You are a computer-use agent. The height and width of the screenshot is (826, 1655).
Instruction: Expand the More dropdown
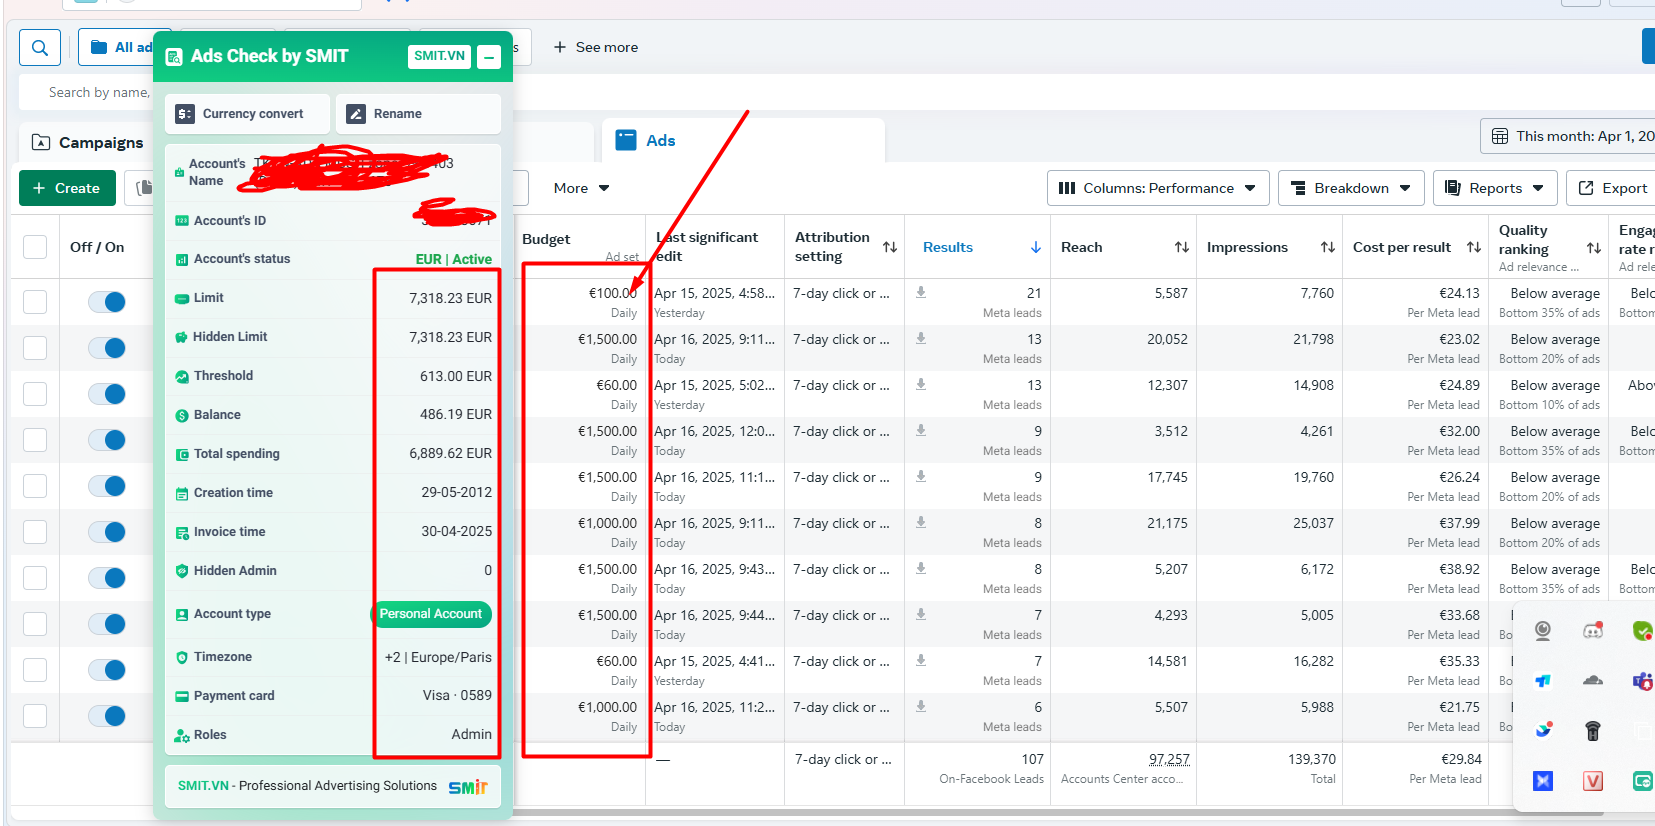click(581, 188)
